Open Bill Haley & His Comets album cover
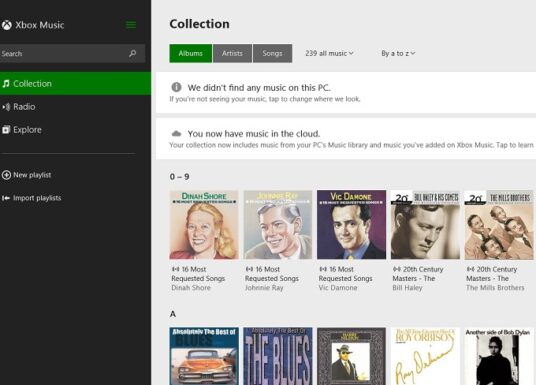 click(x=425, y=225)
